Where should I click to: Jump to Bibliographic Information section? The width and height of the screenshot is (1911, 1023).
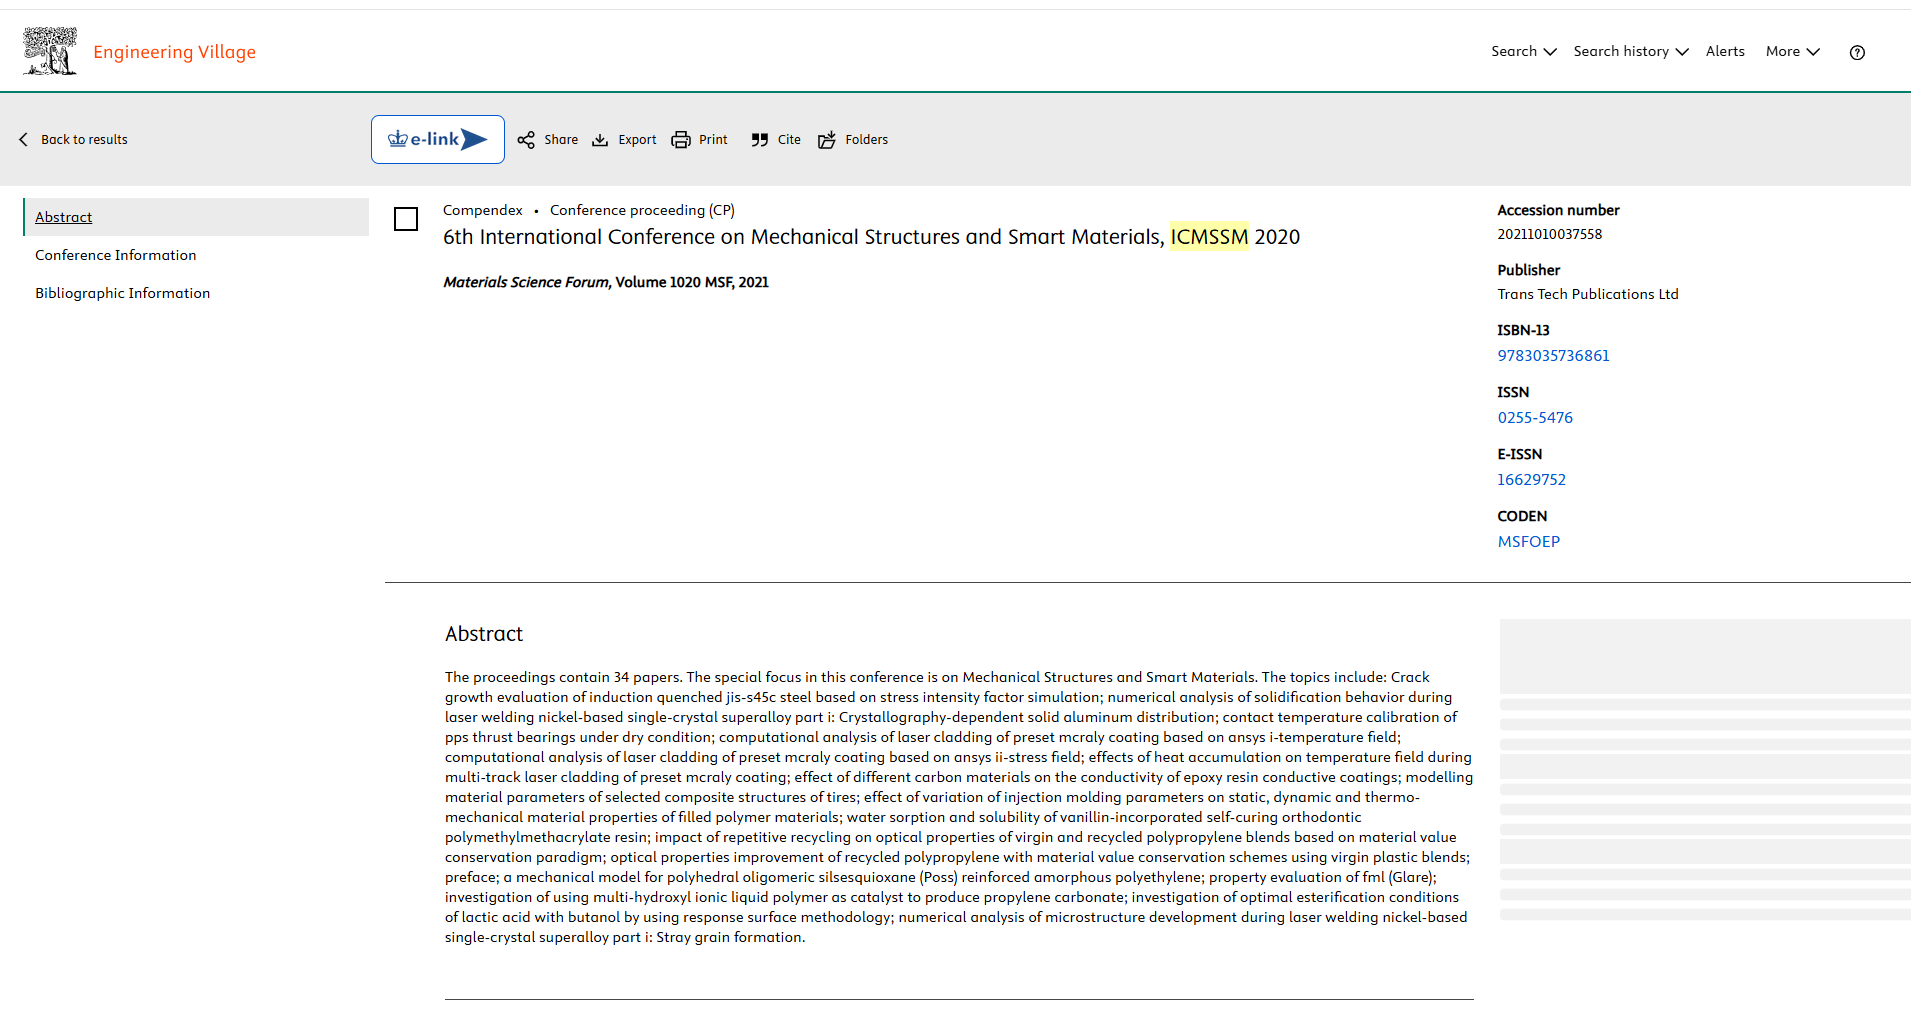pyautogui.click(x=123, y=293)
